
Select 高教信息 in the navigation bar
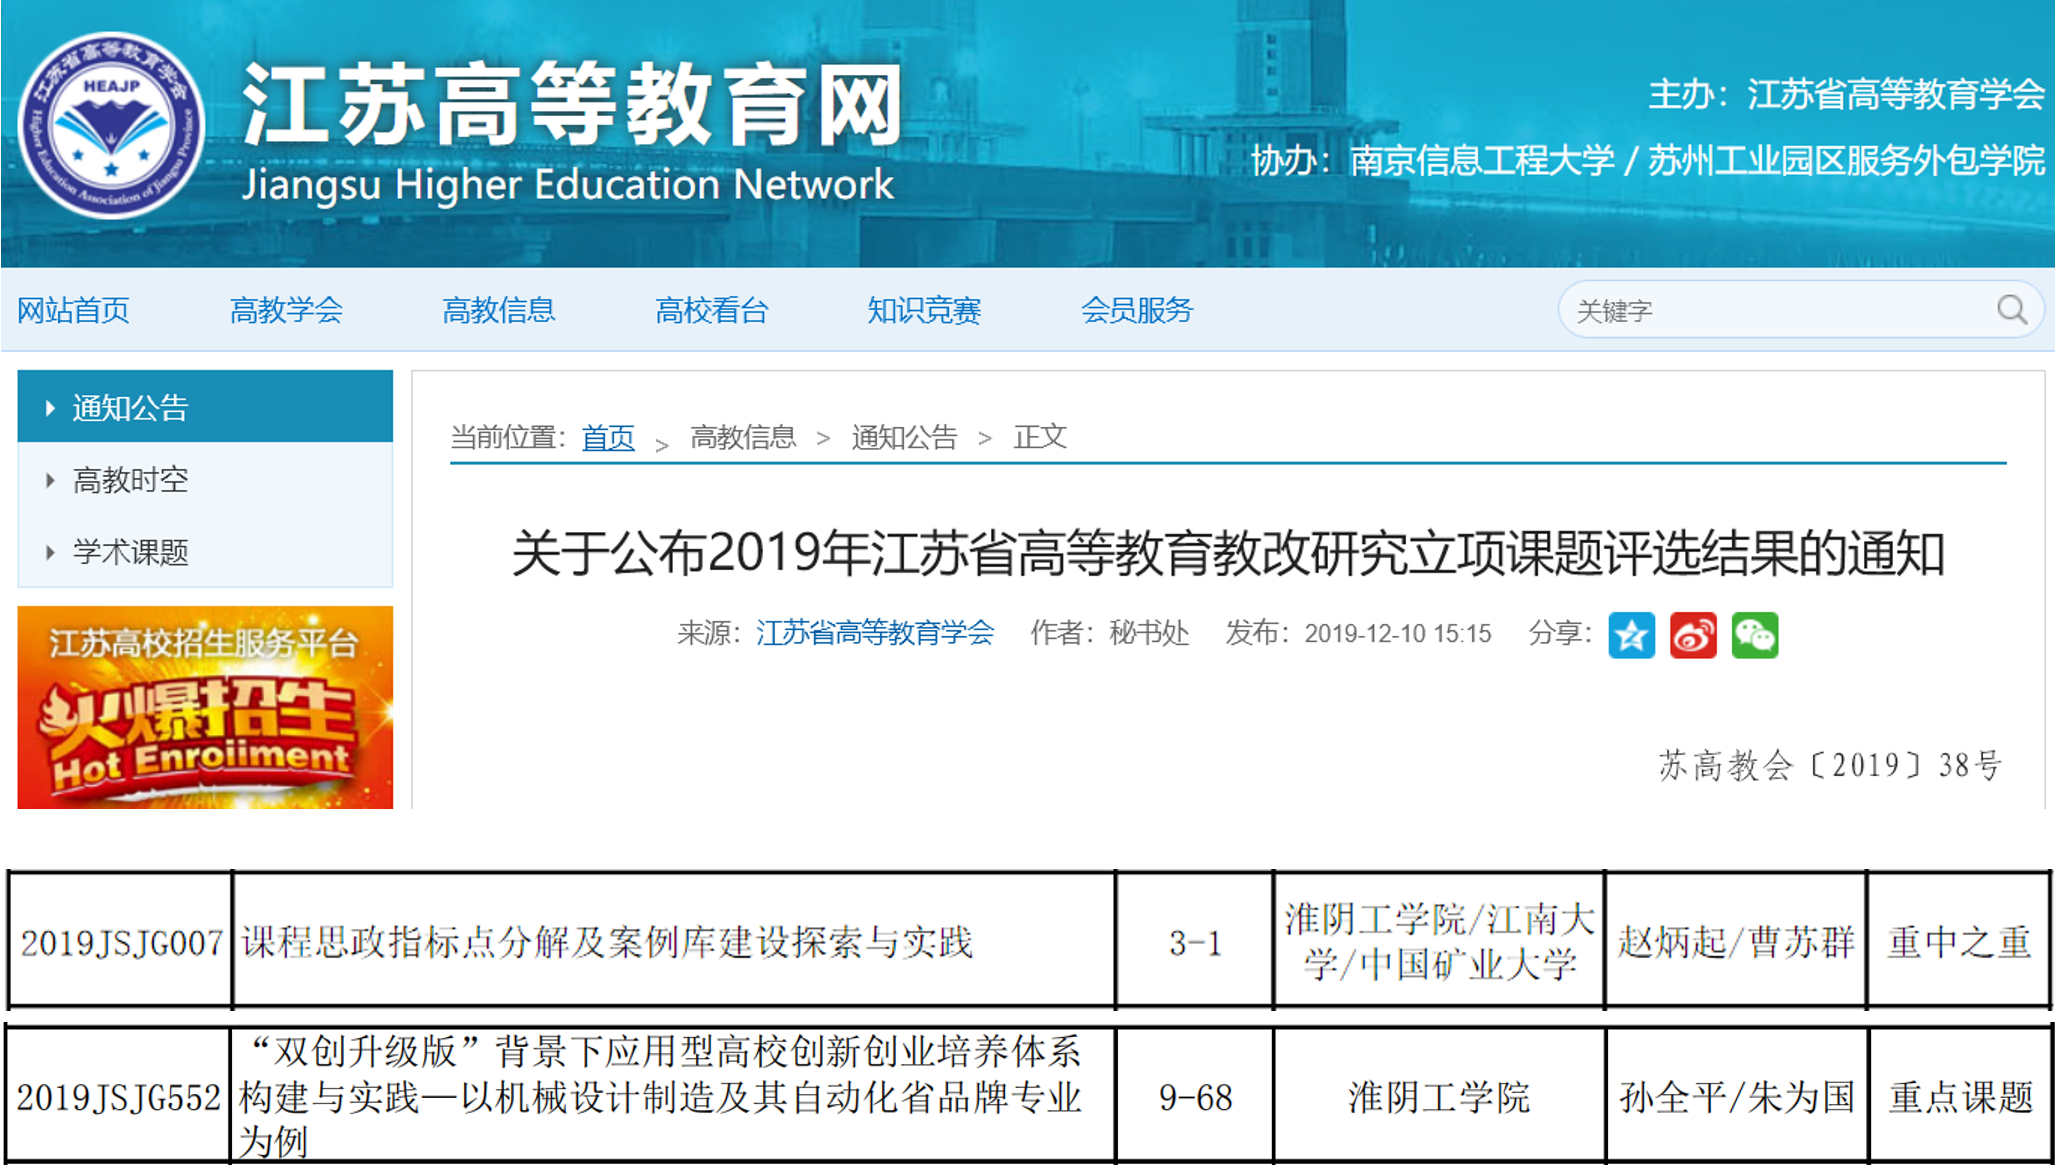tap(498, 310)
